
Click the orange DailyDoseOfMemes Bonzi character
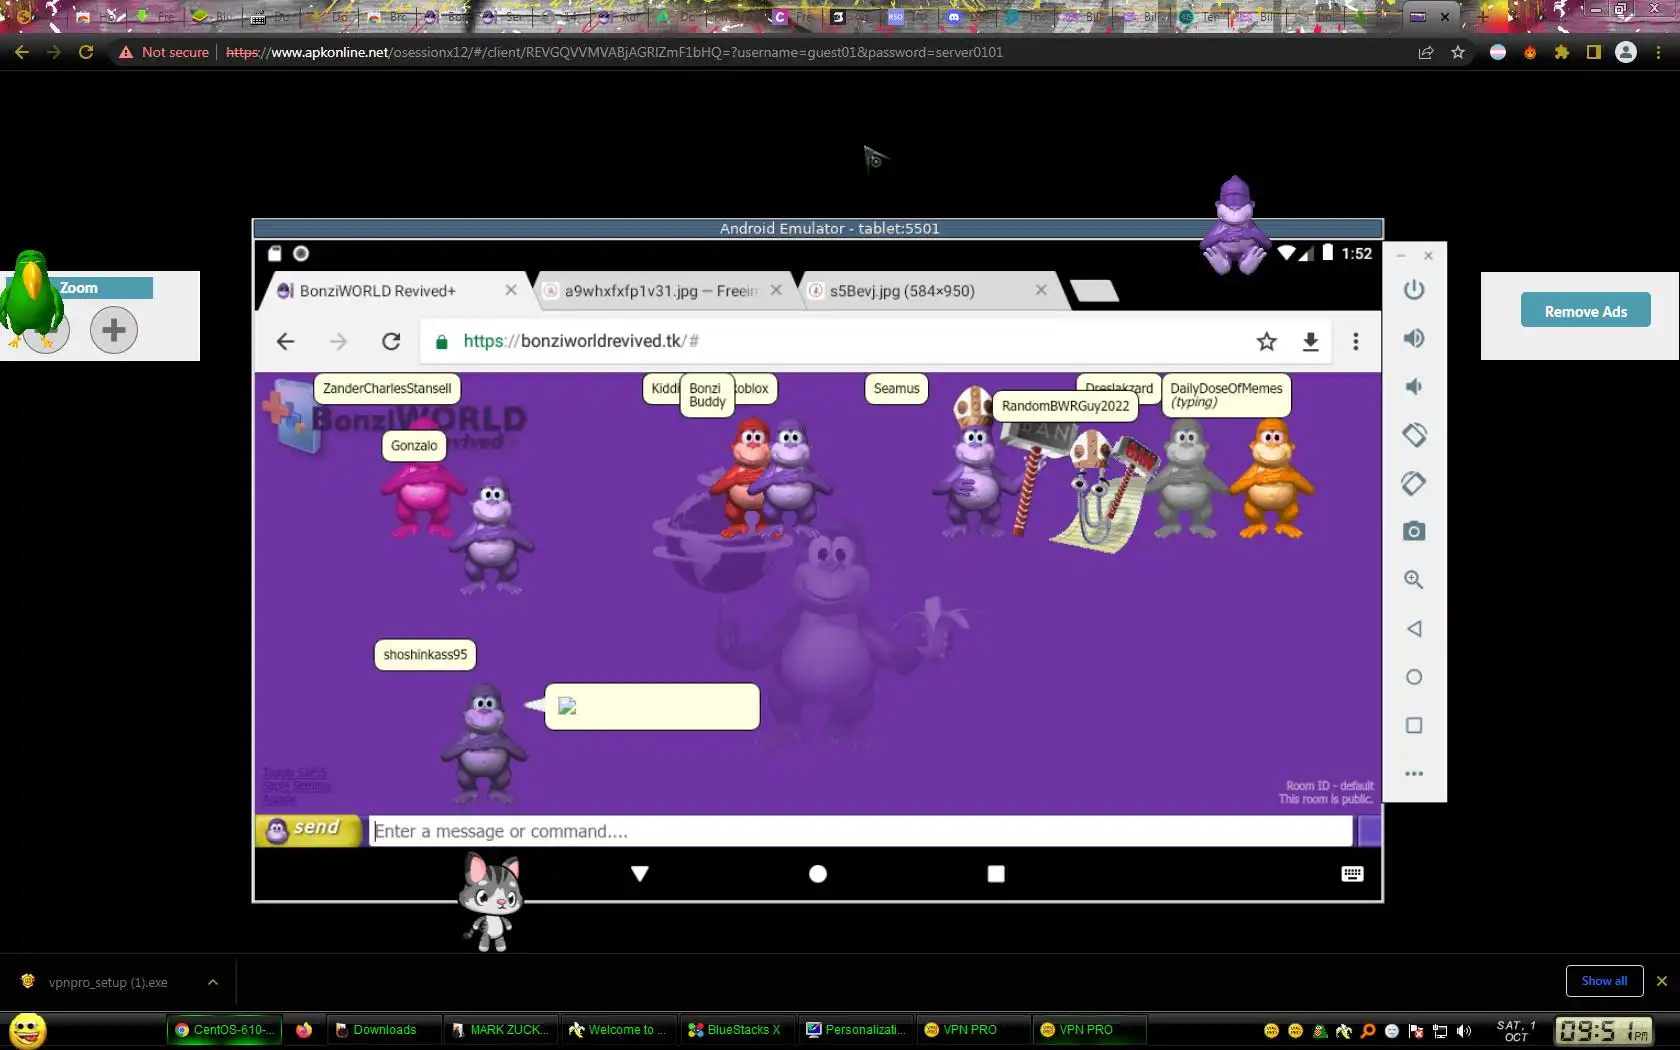(1272, 480)
